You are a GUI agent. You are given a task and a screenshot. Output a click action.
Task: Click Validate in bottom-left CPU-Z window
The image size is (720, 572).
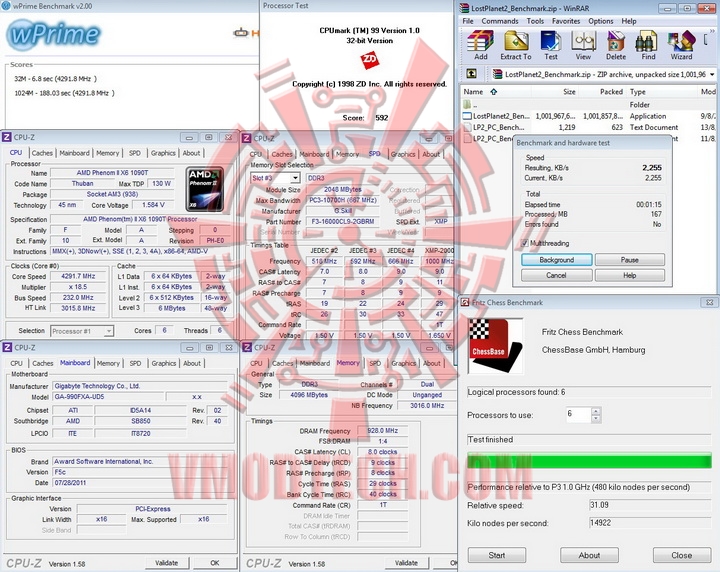point(166,562)
